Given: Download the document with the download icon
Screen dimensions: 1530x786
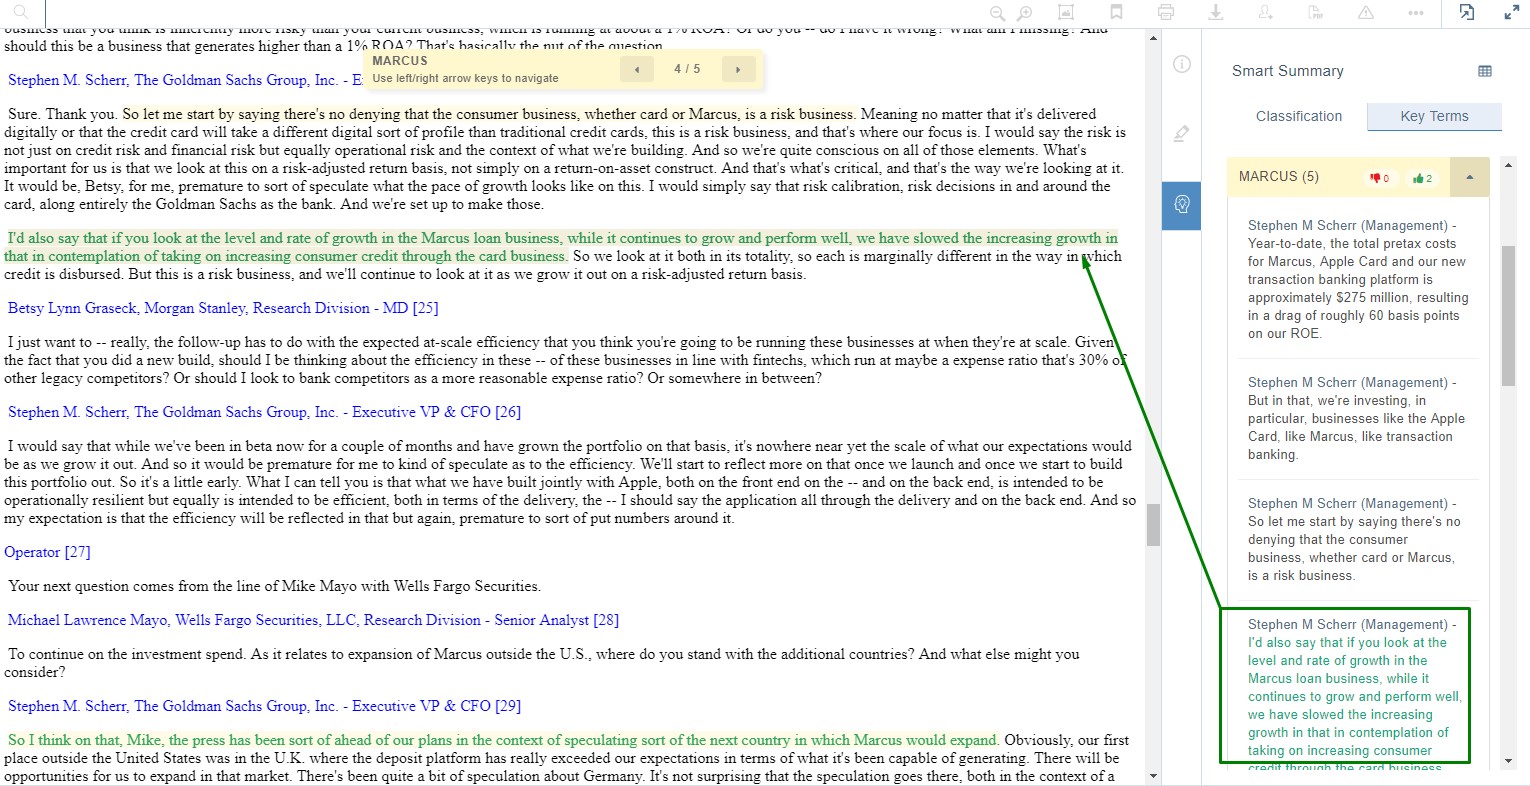Looking at the screenshot, I should coord(1216,12).
